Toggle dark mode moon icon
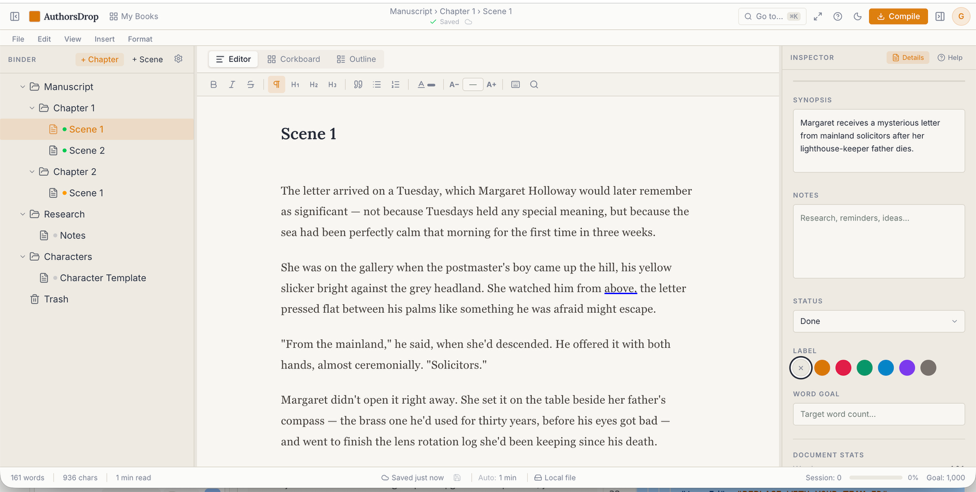 (857, 16)
